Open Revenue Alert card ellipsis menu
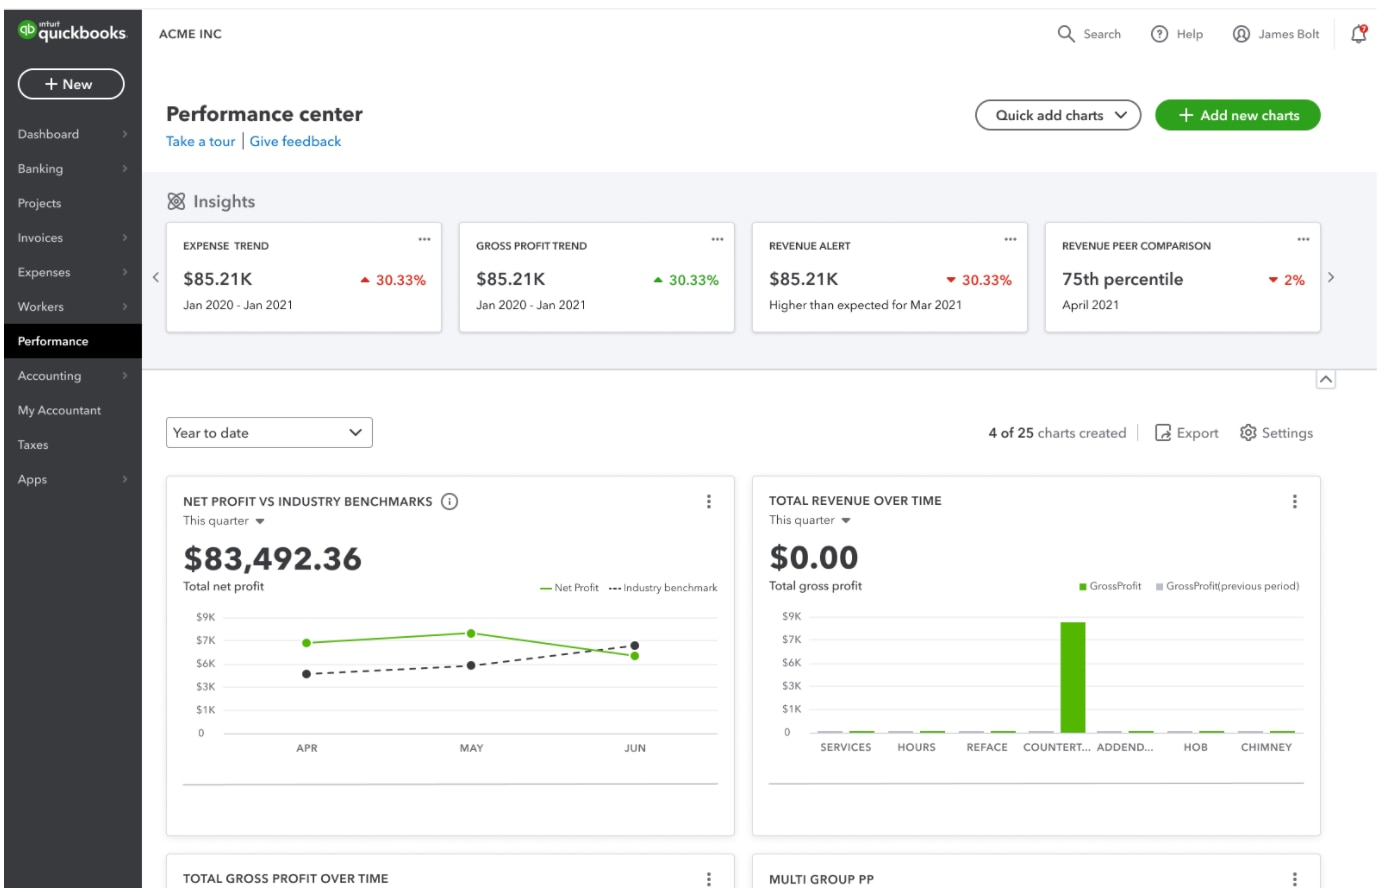This screenshot has height=892, width=1384. coord(1010,240)
